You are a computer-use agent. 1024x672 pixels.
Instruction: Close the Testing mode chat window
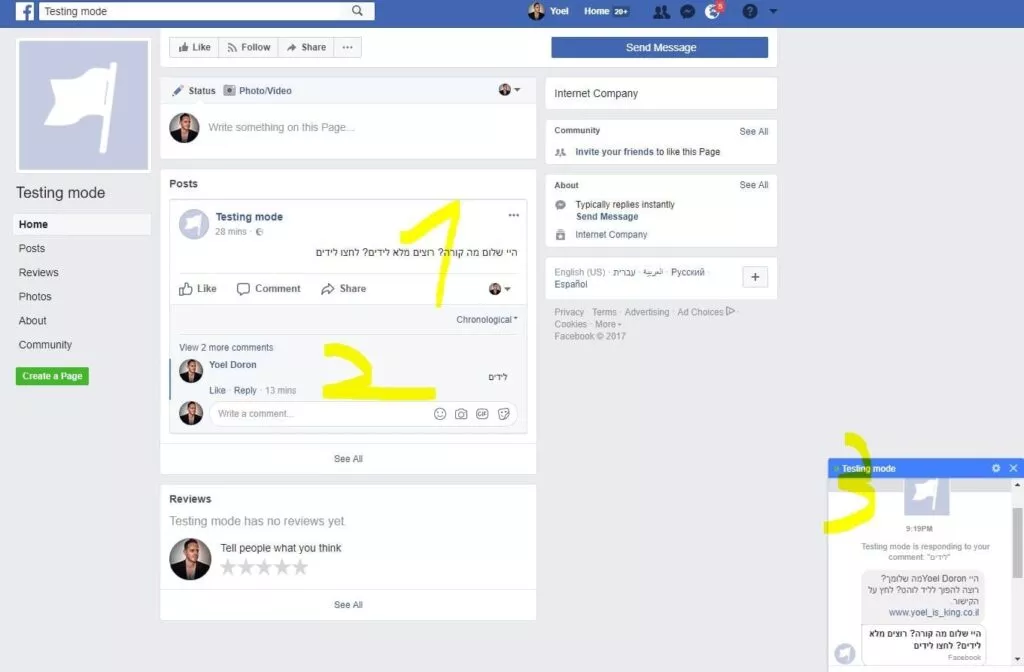point(1014,468)
